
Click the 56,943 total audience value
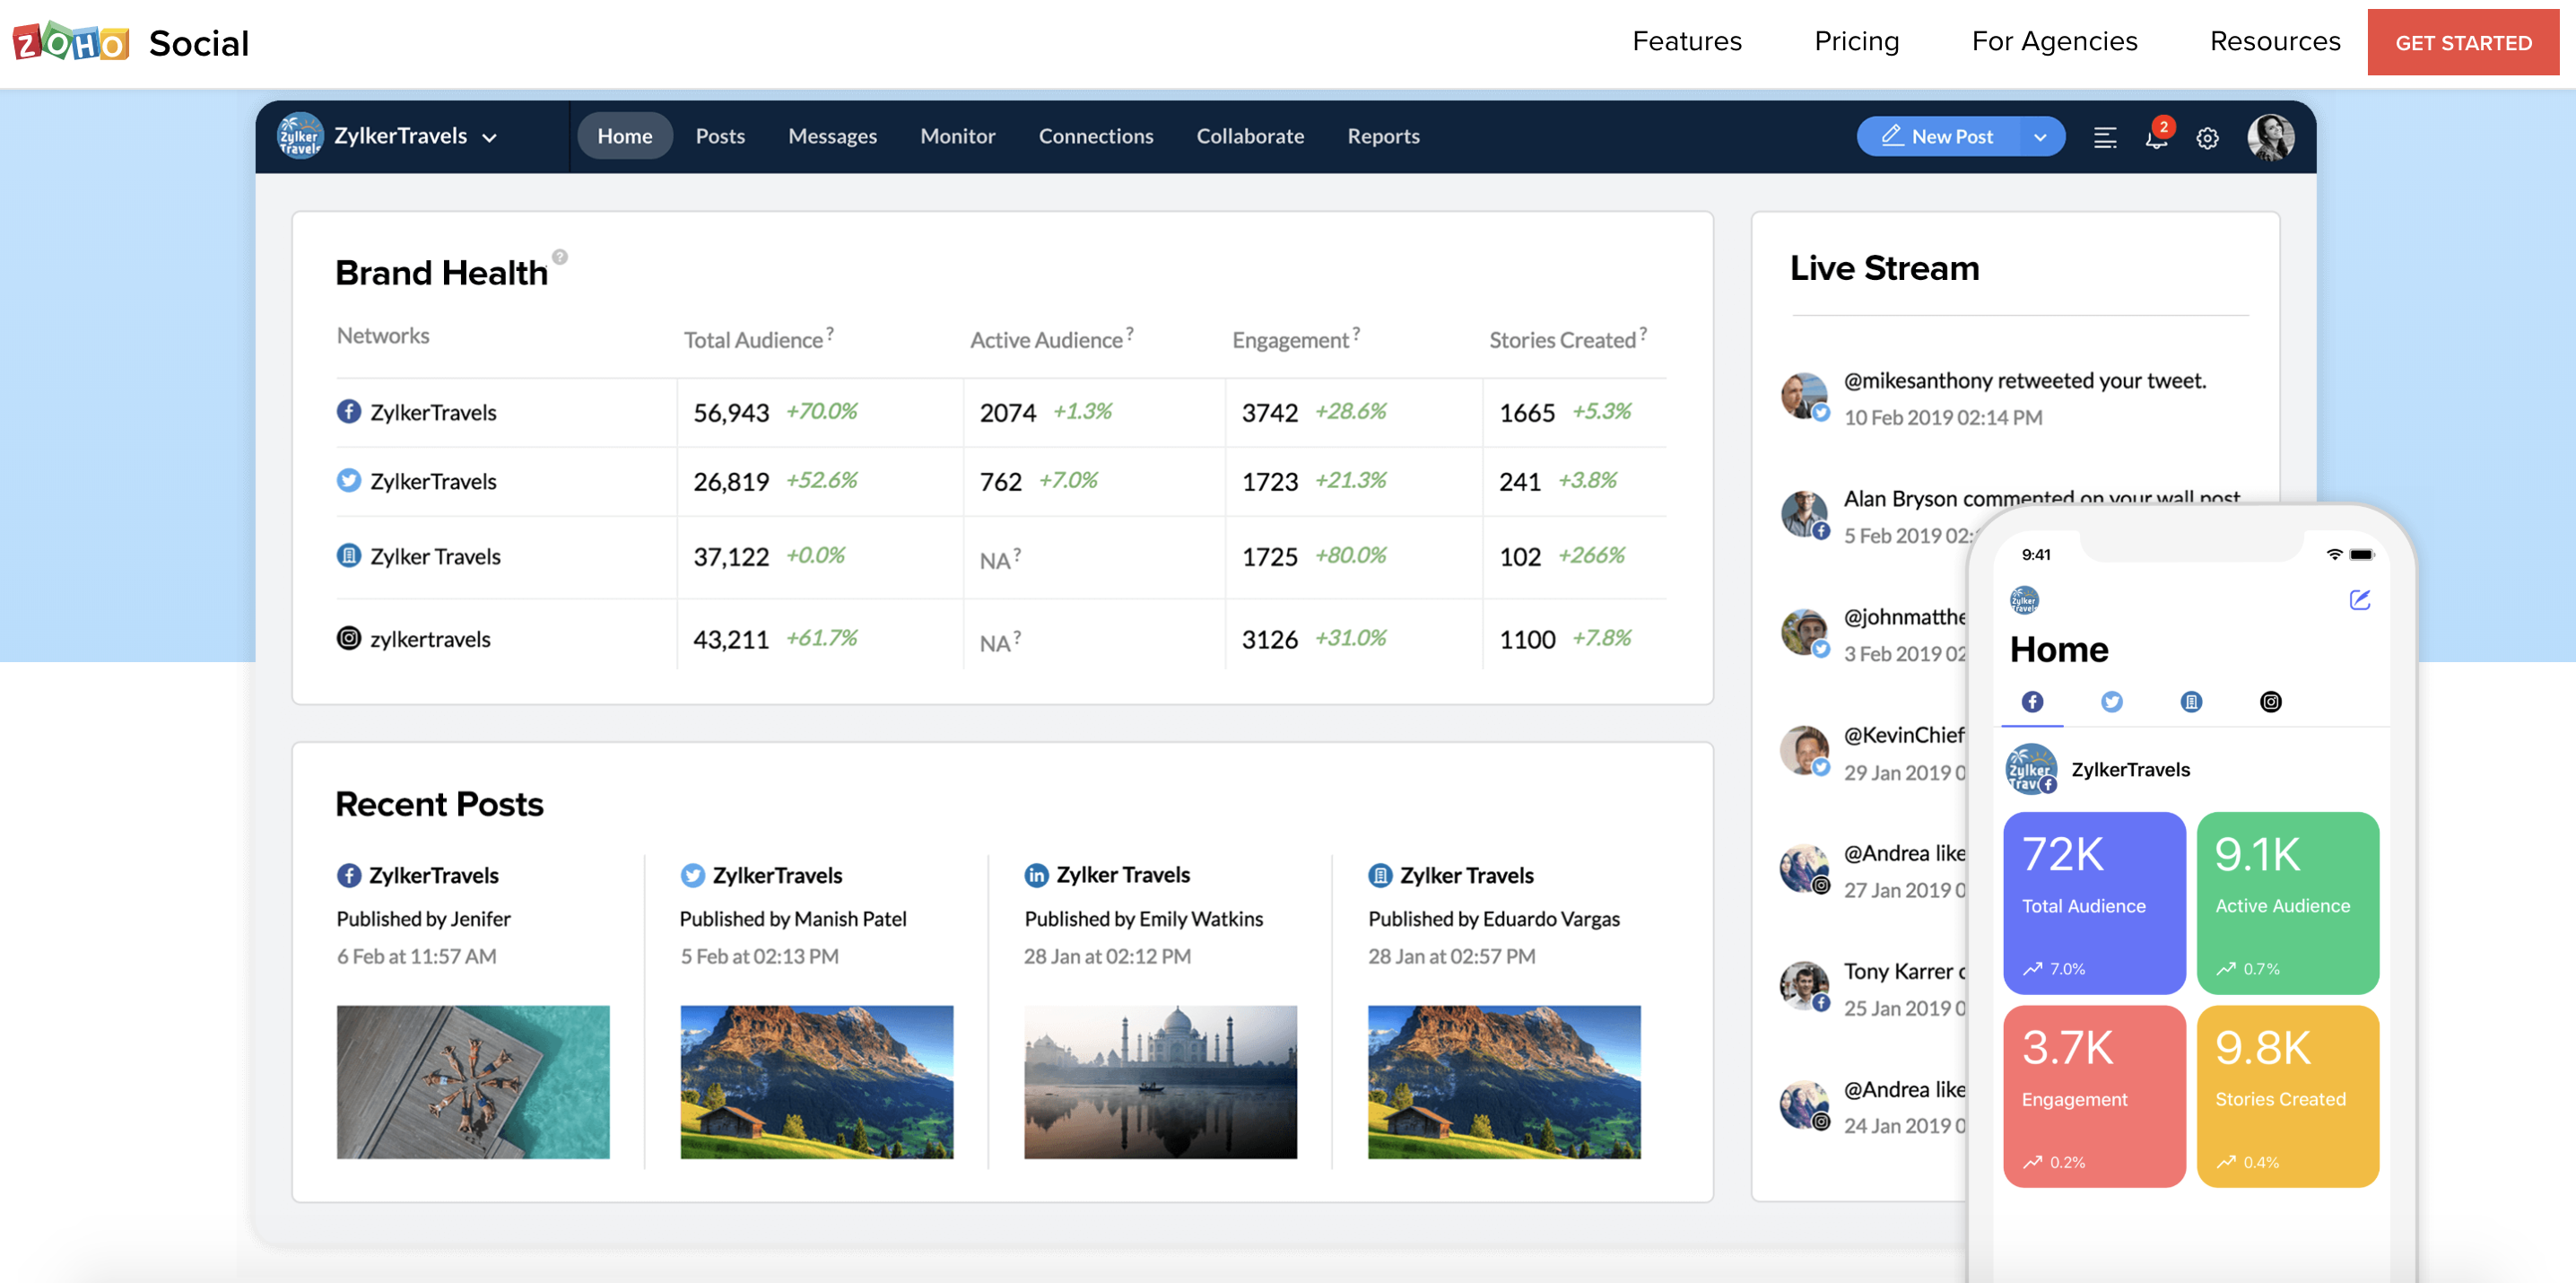[x=731, y=412]
